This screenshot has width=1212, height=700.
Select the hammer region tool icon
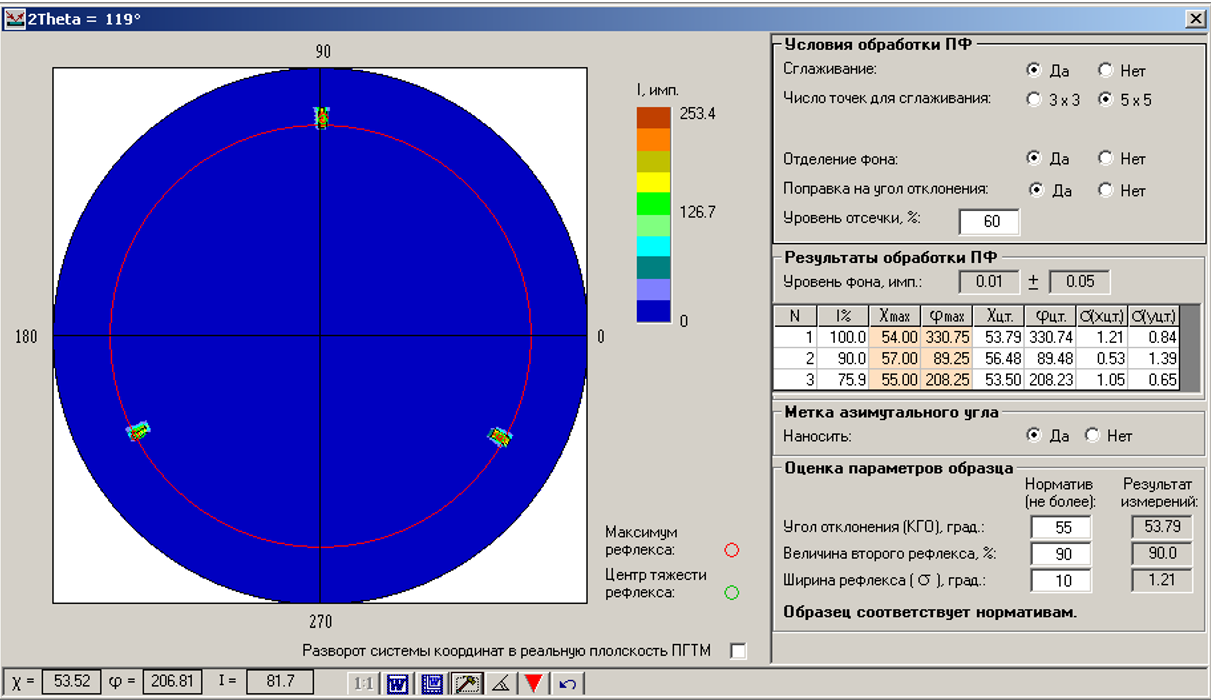[x=466, y=684]
